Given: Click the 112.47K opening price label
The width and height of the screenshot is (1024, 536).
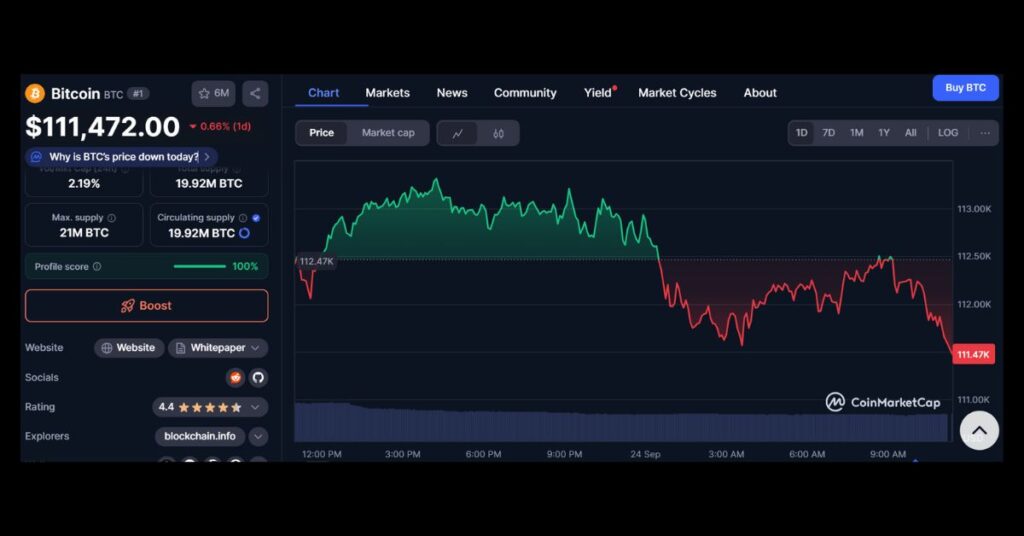Looking at the screenshot, I should 315,261.
